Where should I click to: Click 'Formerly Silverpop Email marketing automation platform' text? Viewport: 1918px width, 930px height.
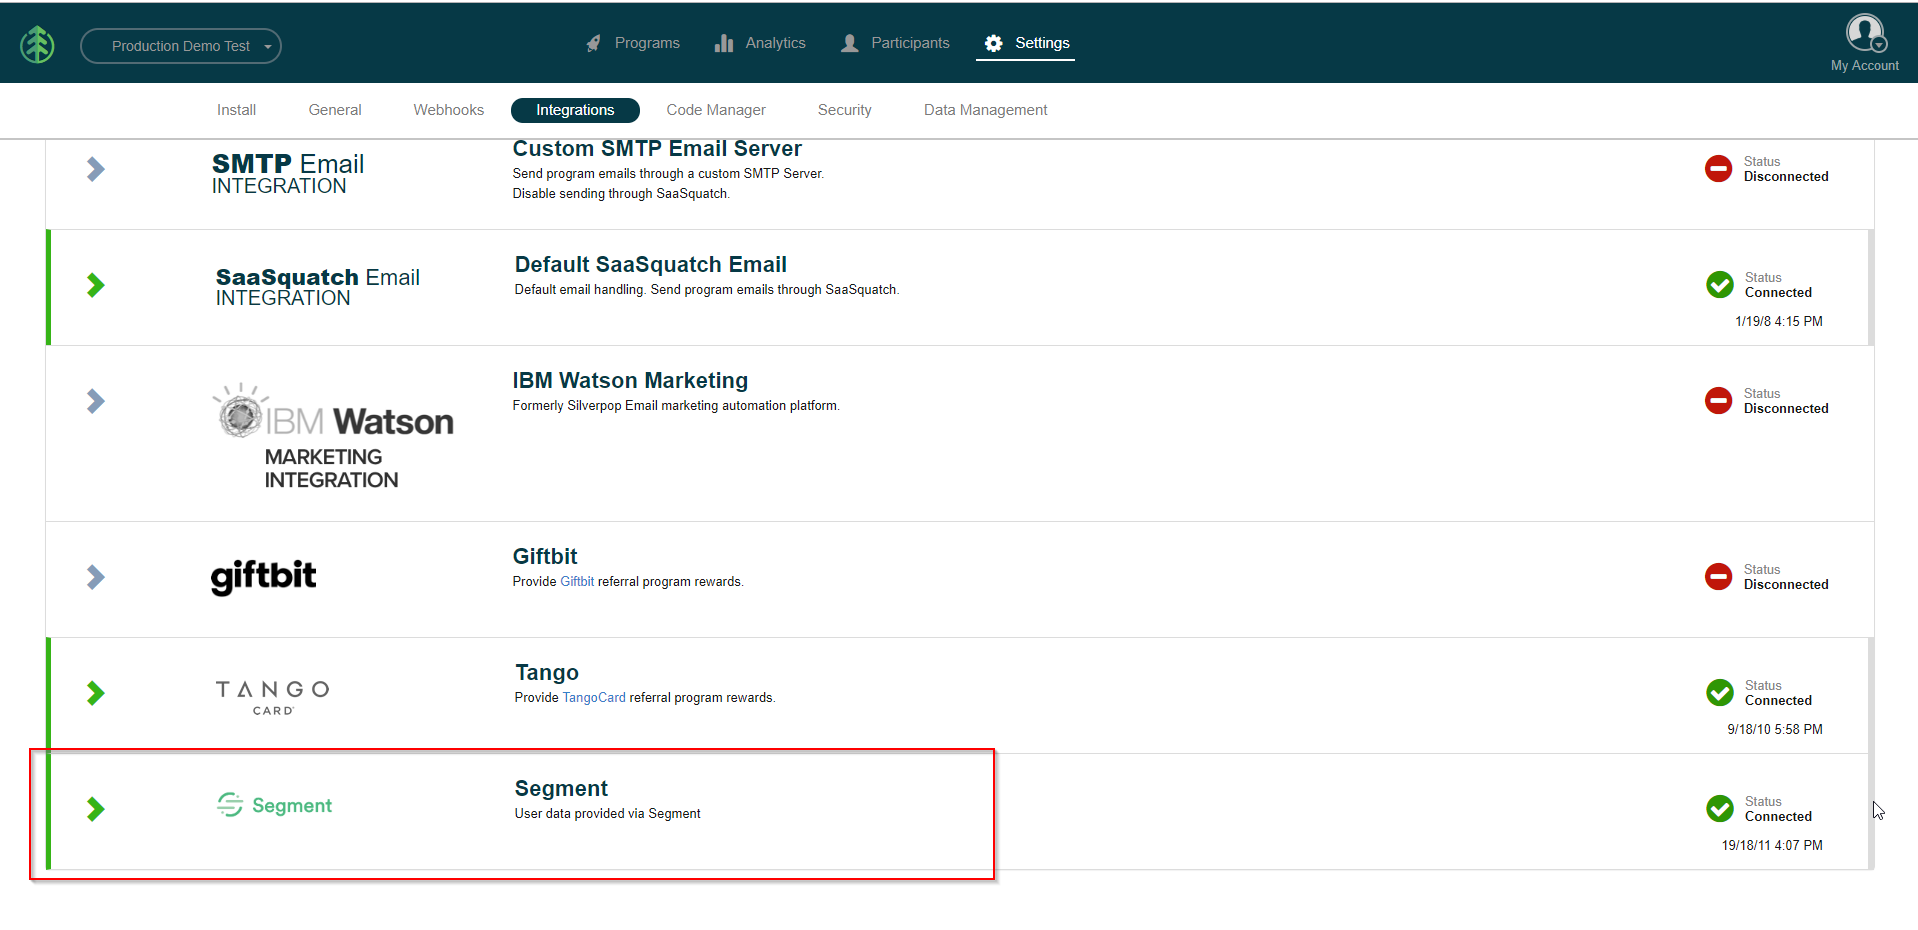pos(676,406)
